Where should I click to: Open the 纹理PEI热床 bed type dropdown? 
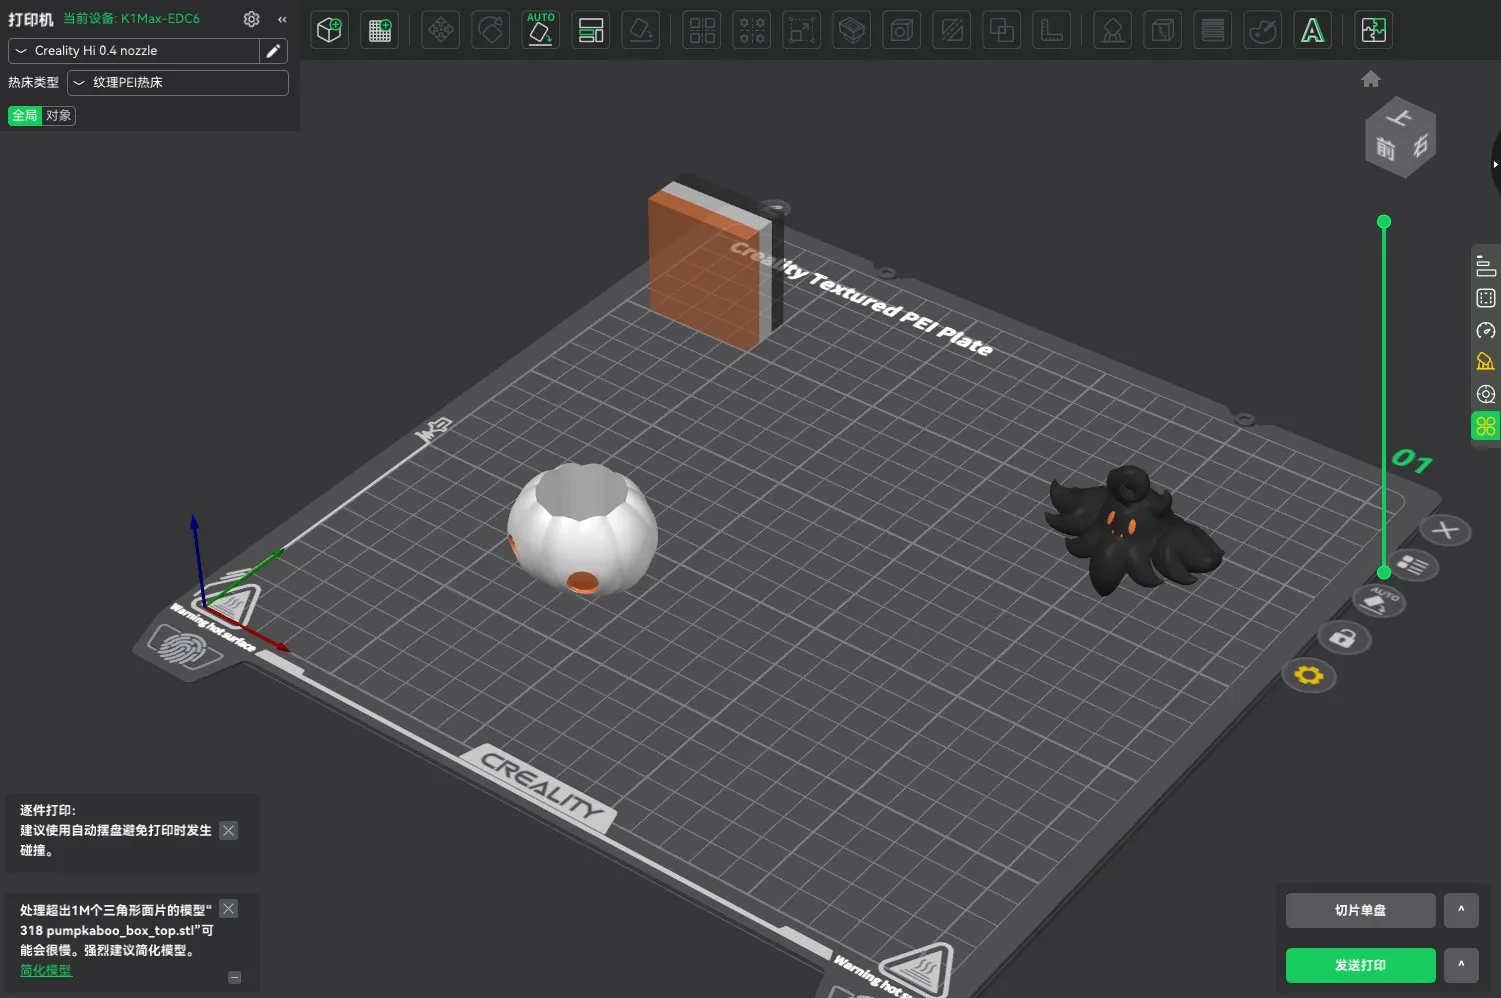pyautogui.click(x=178, y=83)
